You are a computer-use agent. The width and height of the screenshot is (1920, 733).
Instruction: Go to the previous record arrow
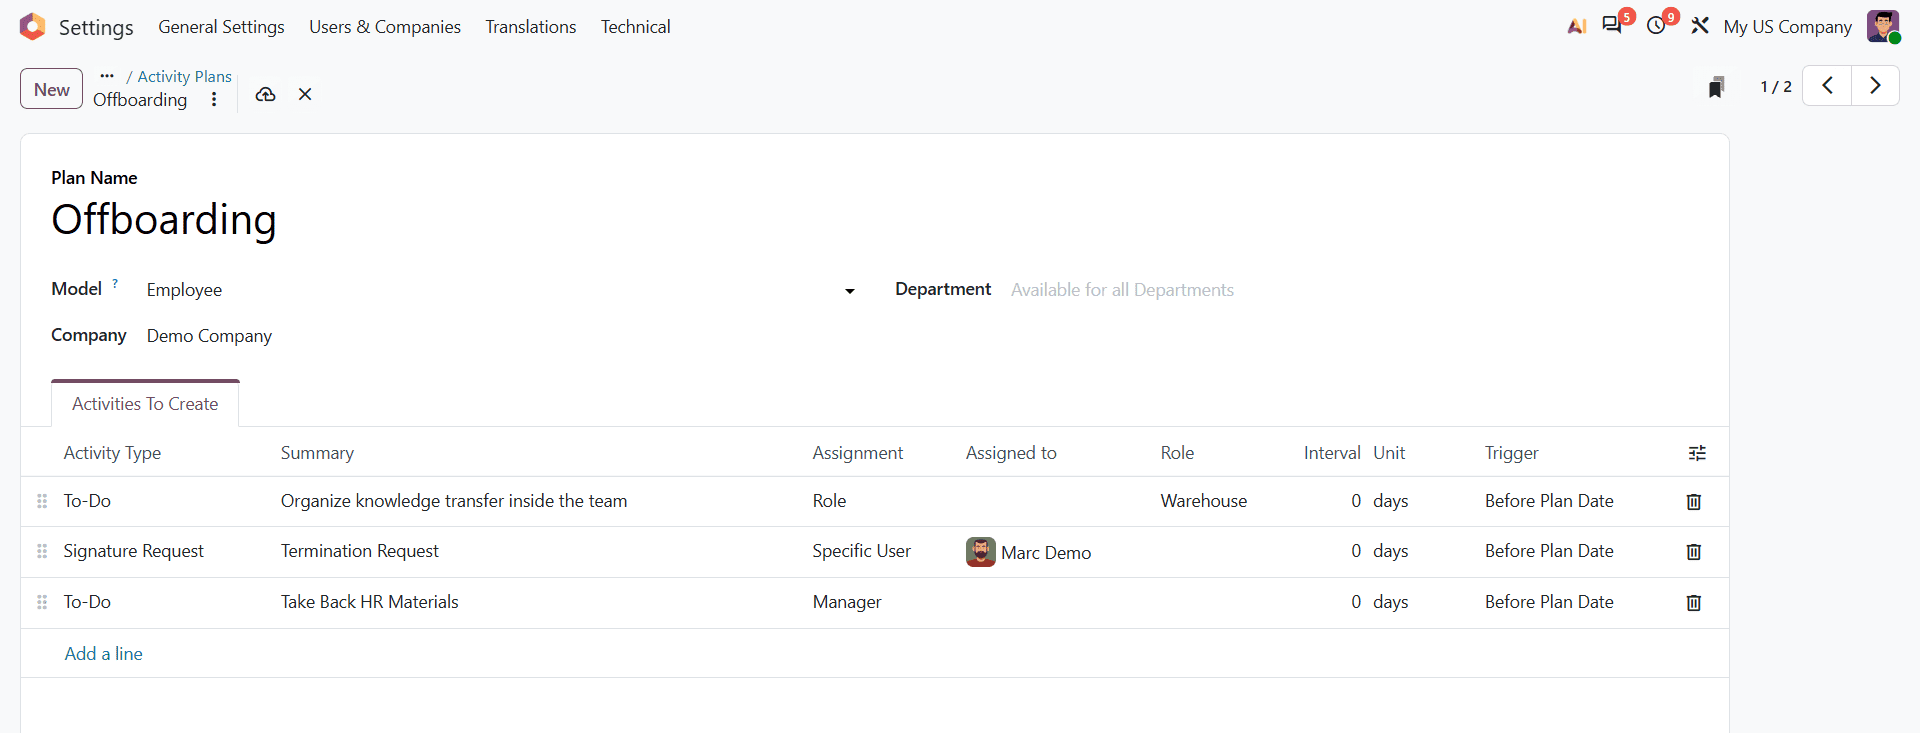[1827, 86]
